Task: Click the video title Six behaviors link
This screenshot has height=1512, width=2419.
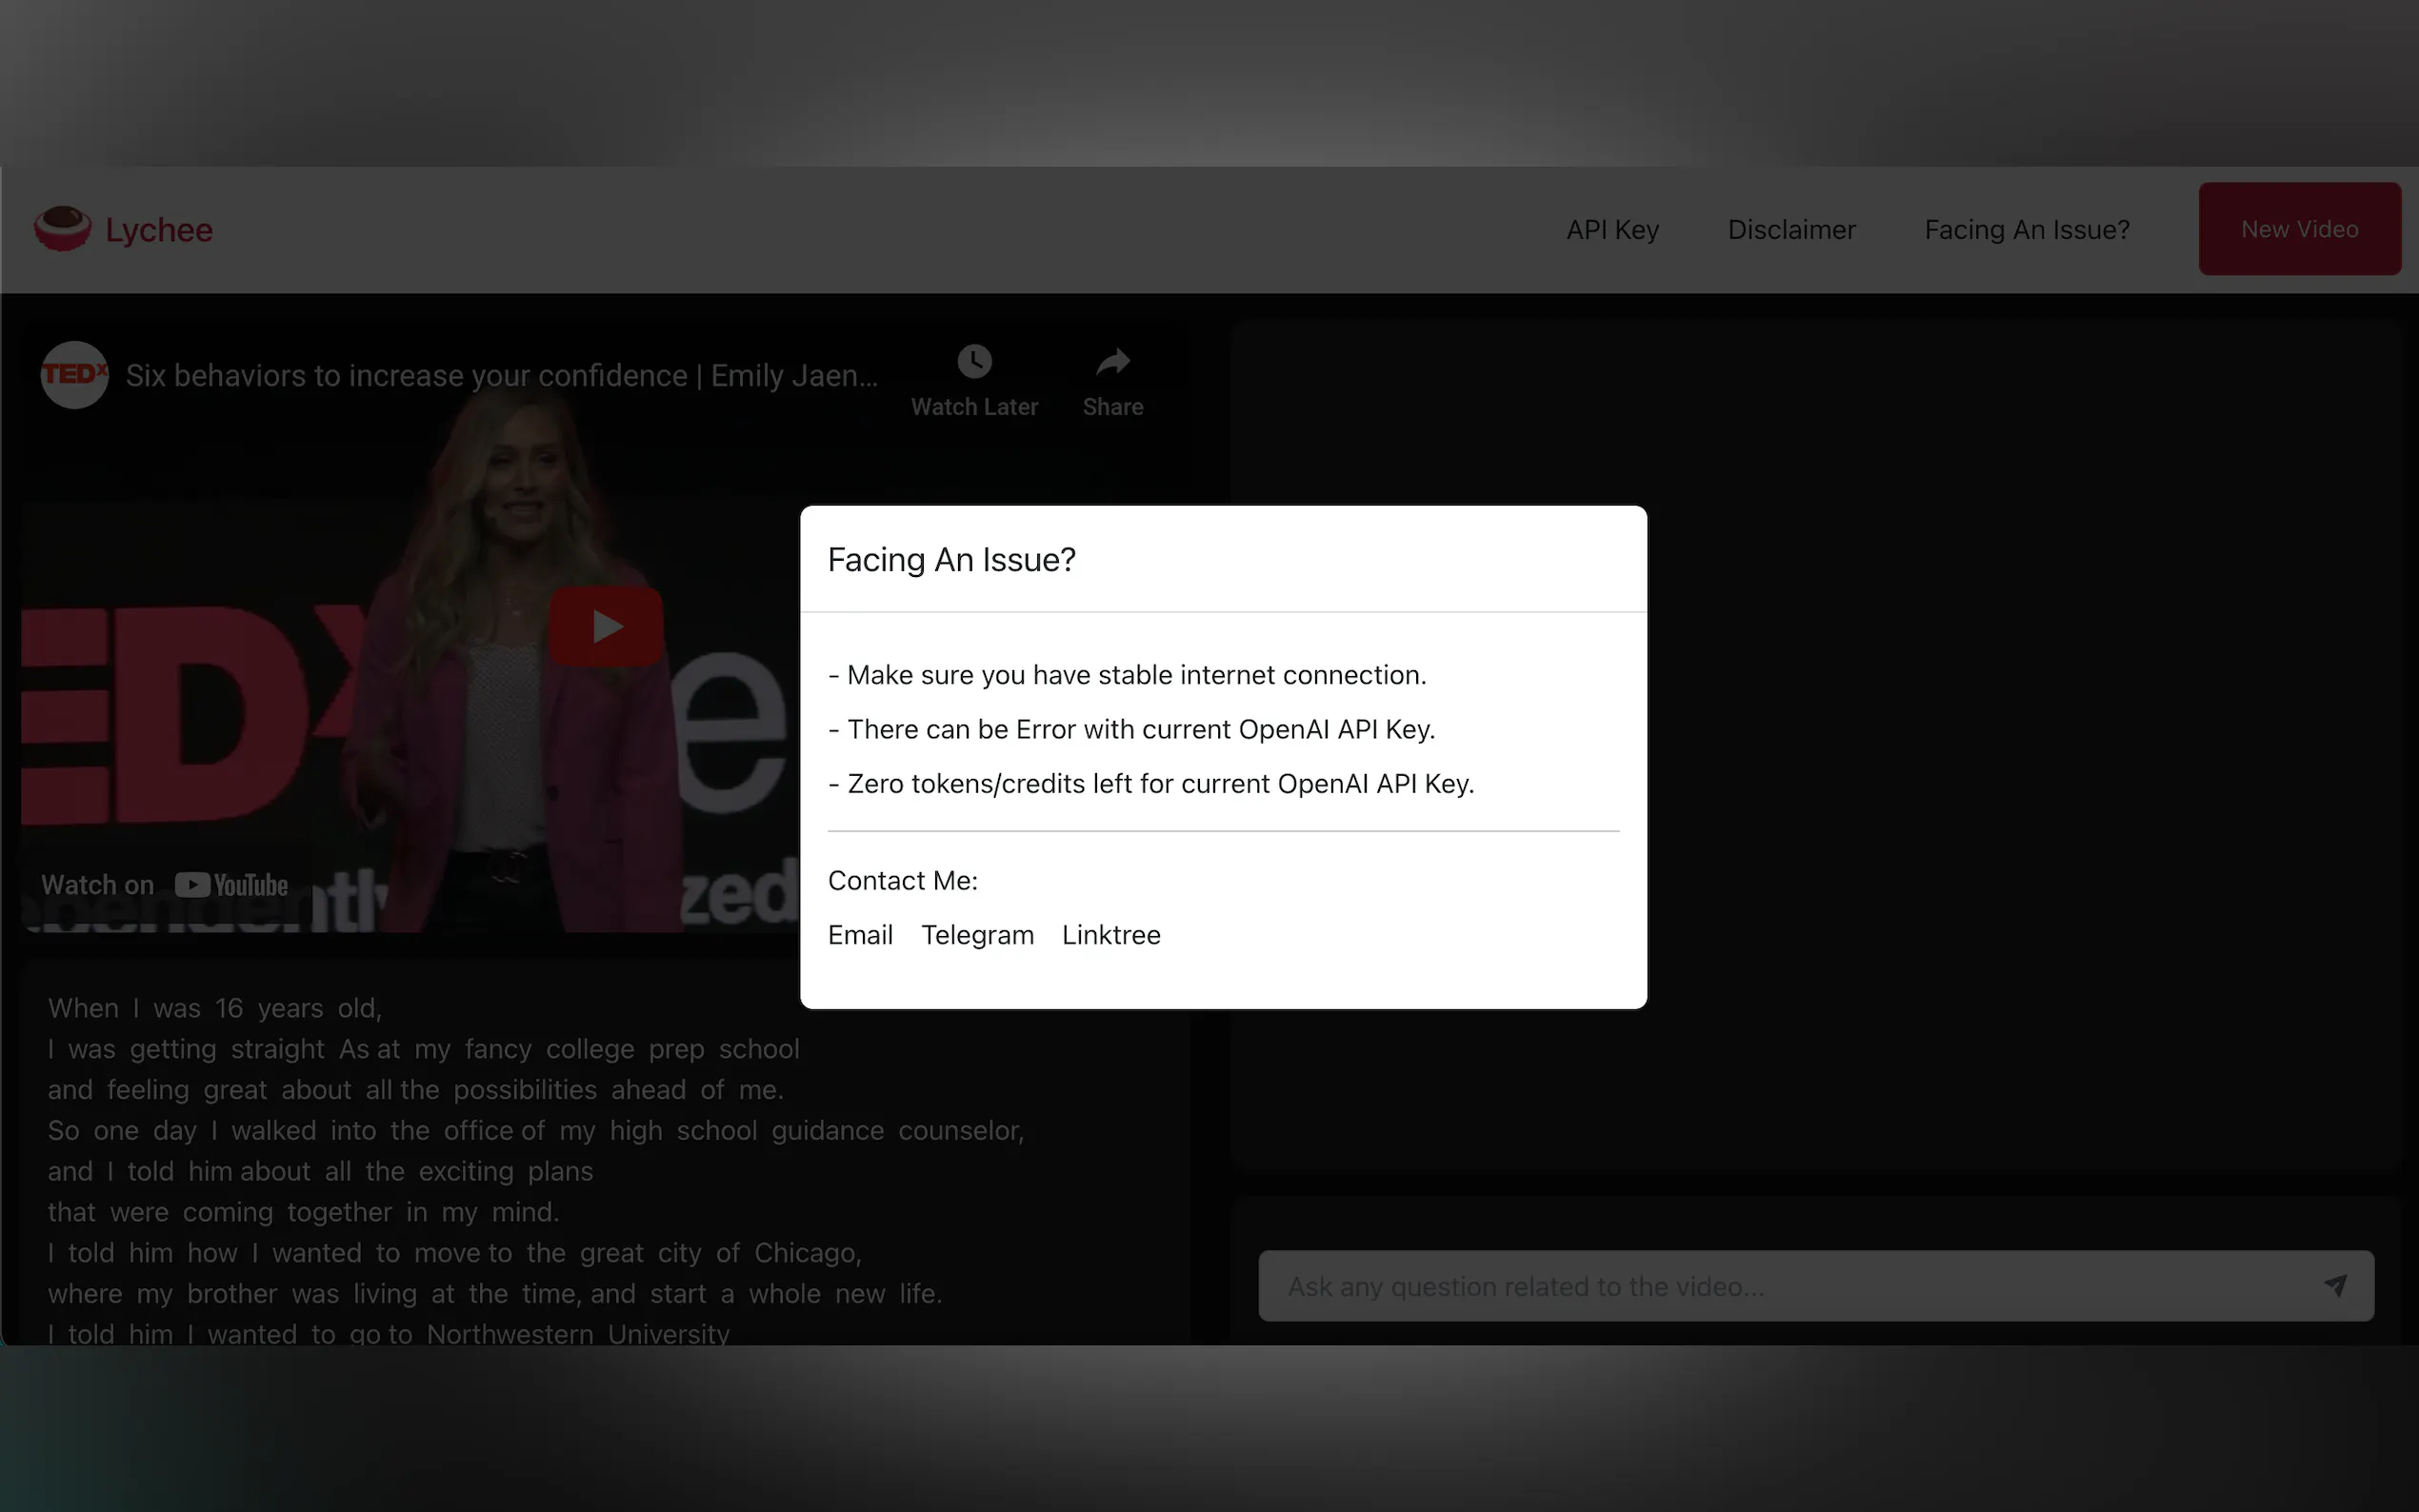Action: click(x=501, y=376)
